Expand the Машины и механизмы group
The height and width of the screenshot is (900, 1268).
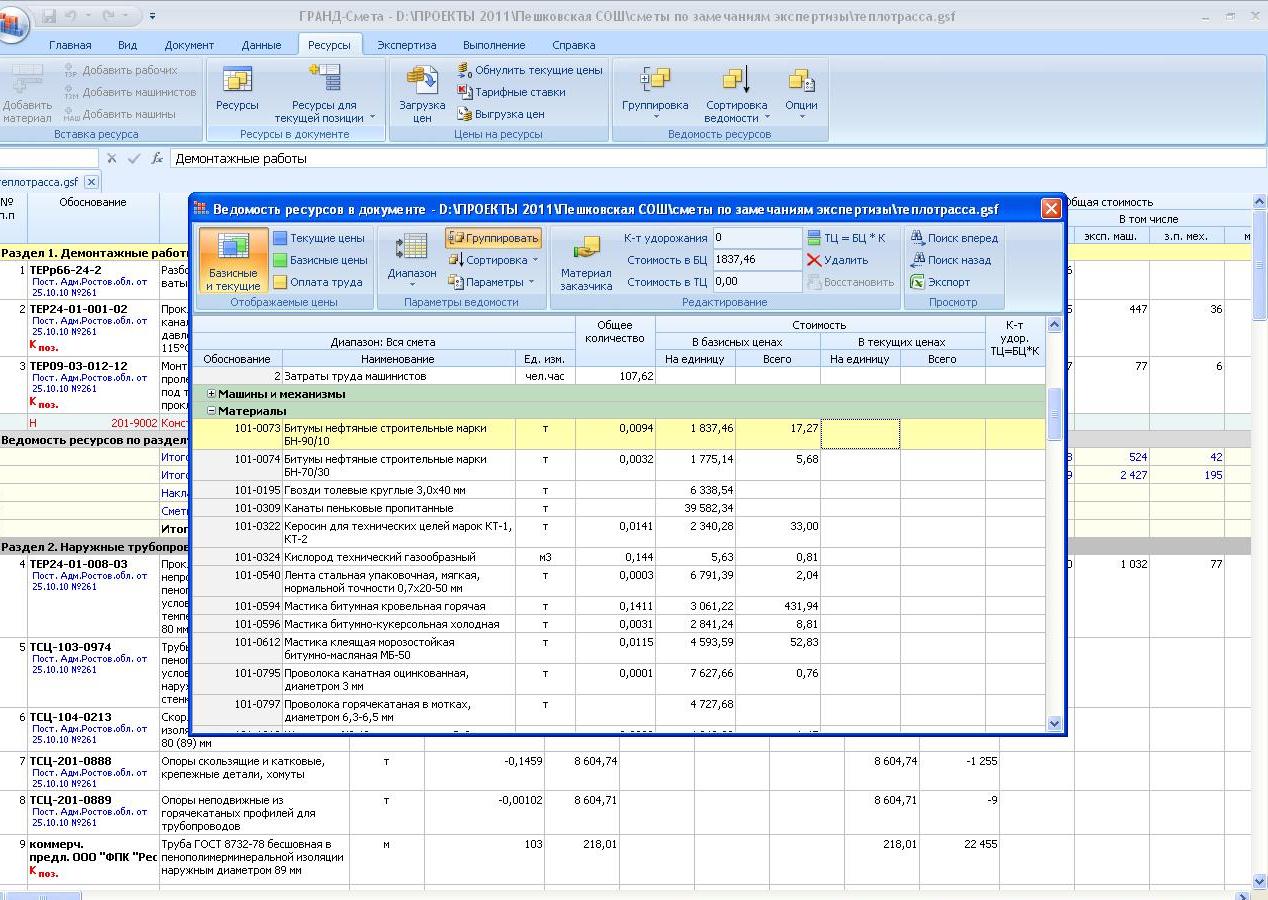tap(212, 394)
